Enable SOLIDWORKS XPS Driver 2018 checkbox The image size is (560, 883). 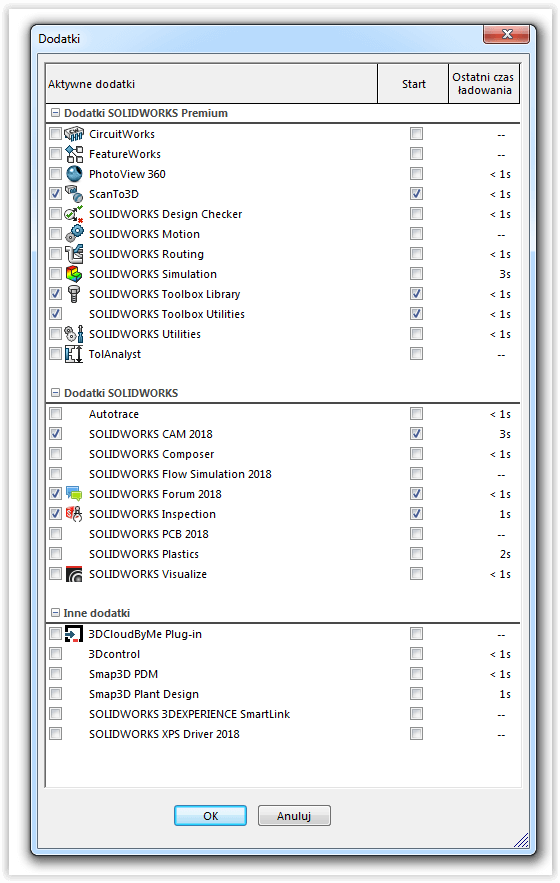55,734
